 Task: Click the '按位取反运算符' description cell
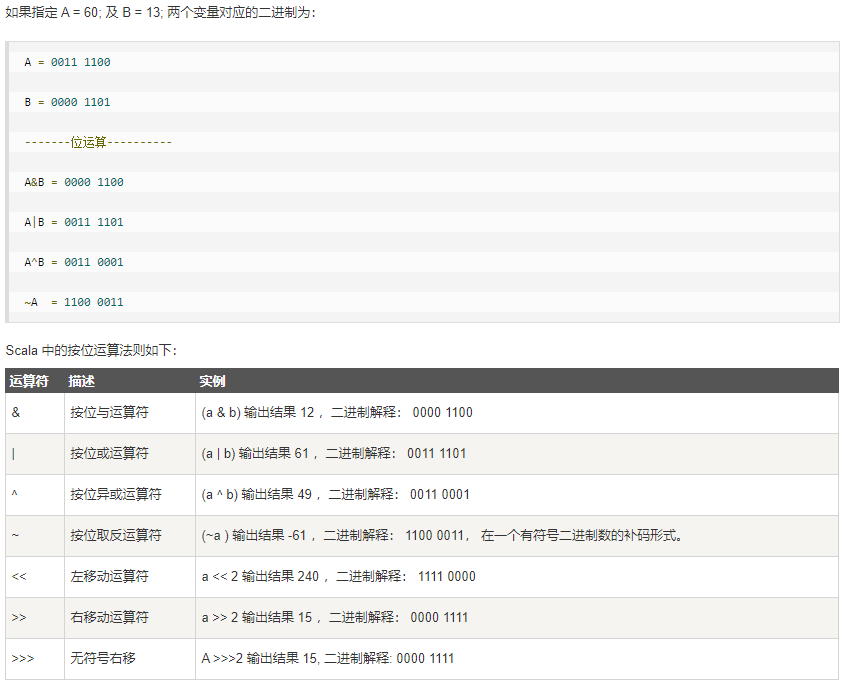click(115, 535)
